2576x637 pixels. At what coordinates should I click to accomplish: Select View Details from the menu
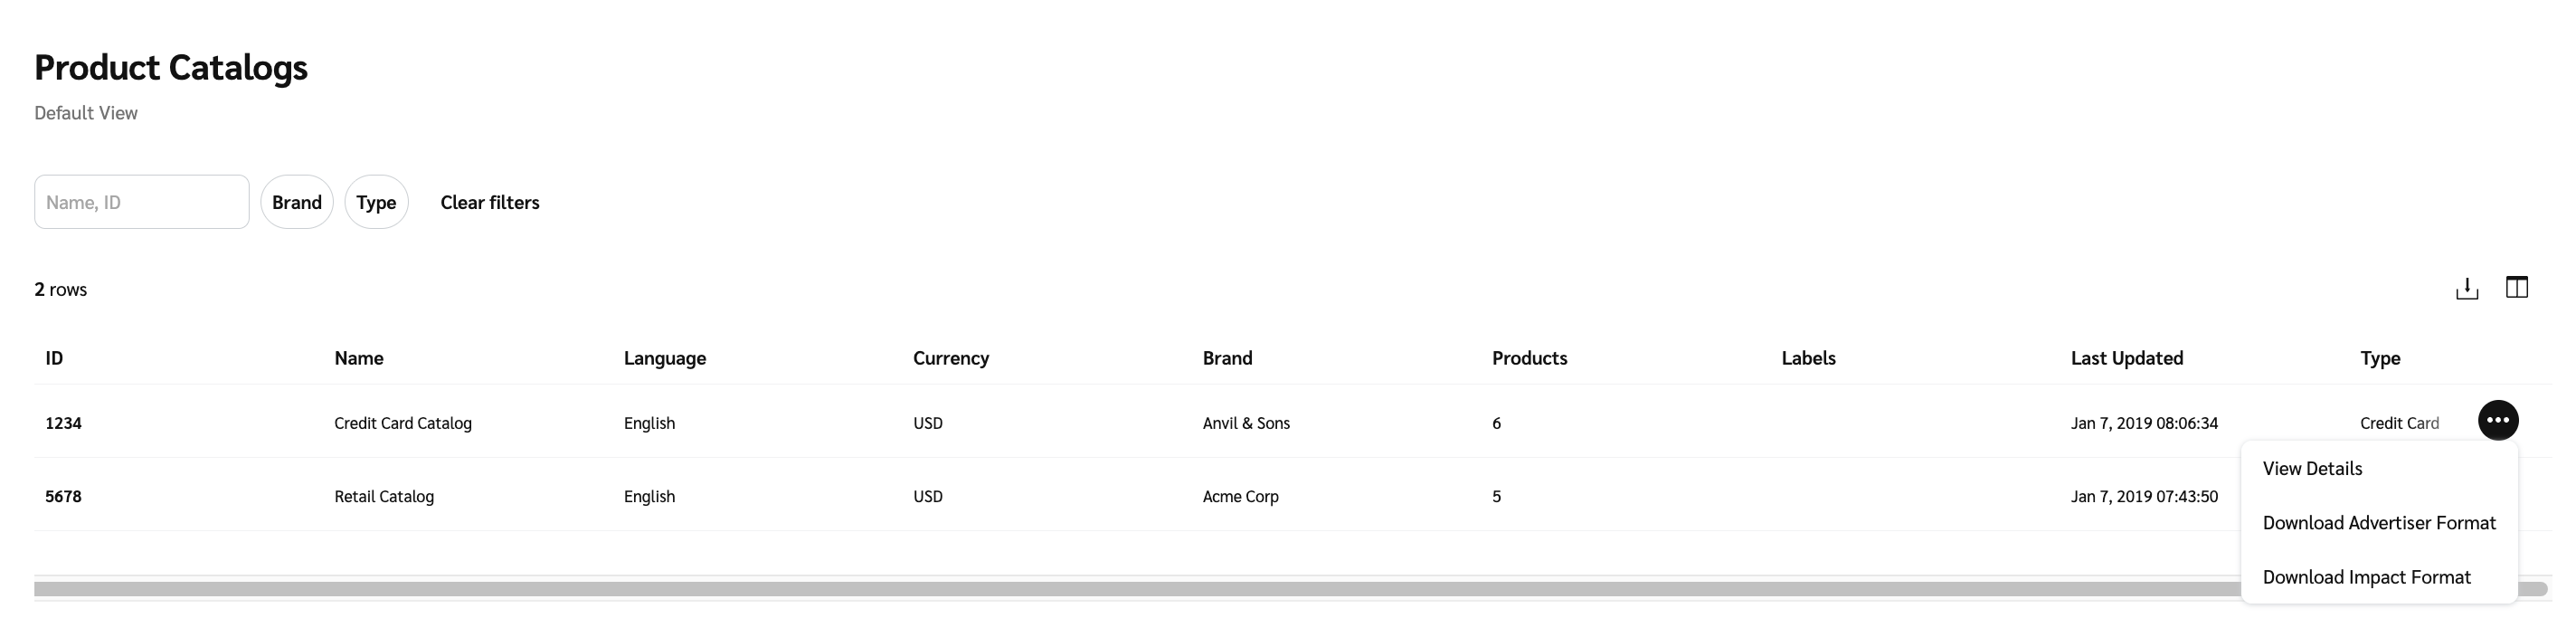coord(2312,469)
